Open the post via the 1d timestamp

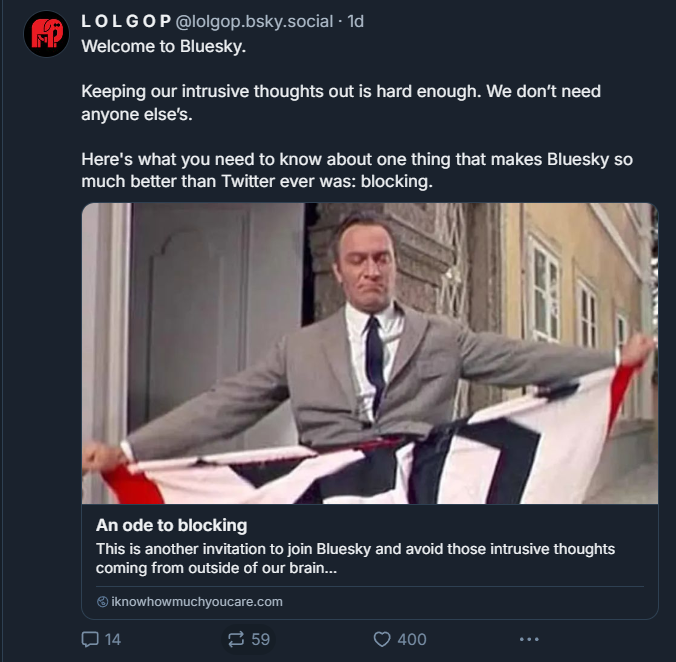click(x=355, y=21)
